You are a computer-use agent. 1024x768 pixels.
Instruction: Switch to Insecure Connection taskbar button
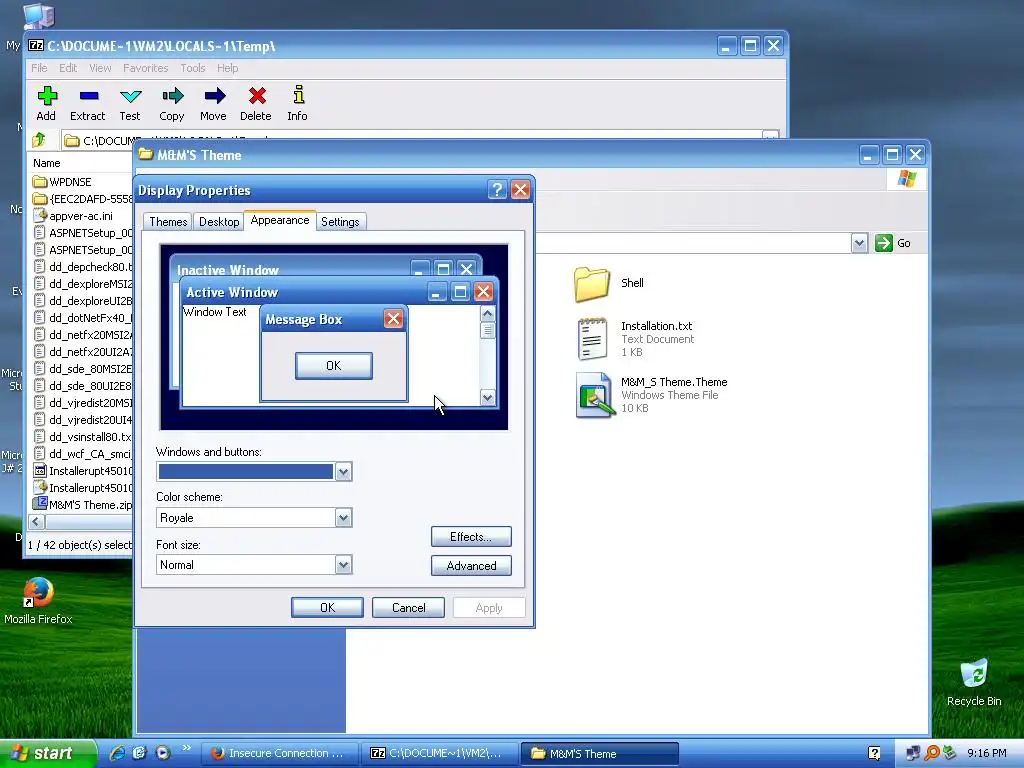(279, 753)
